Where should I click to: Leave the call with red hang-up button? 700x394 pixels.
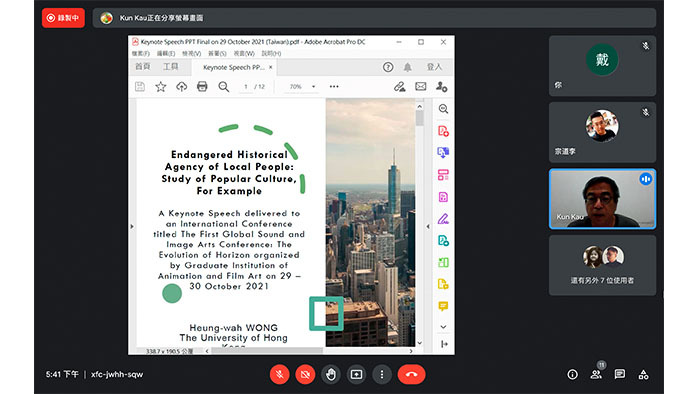coord(412,374)
